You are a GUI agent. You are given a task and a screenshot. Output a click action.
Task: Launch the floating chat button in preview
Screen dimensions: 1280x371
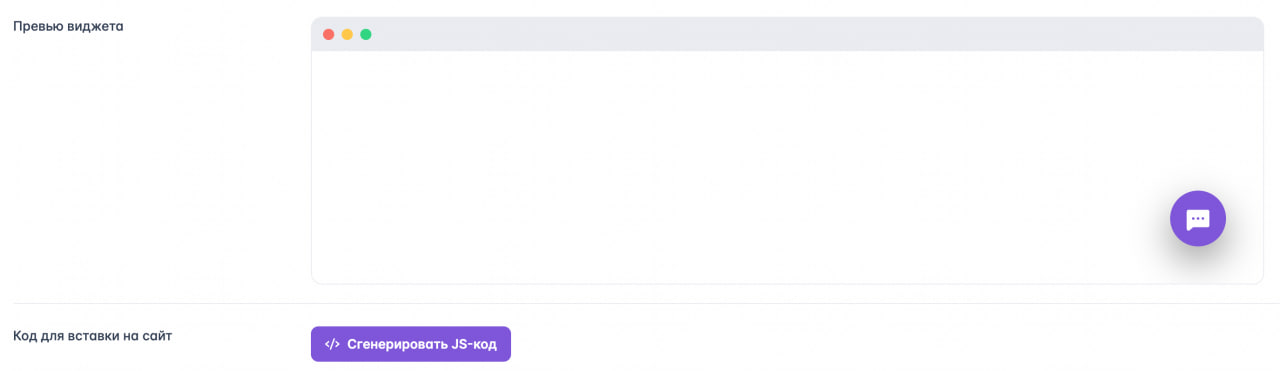pyautogui.click(x=1197, y=218)
